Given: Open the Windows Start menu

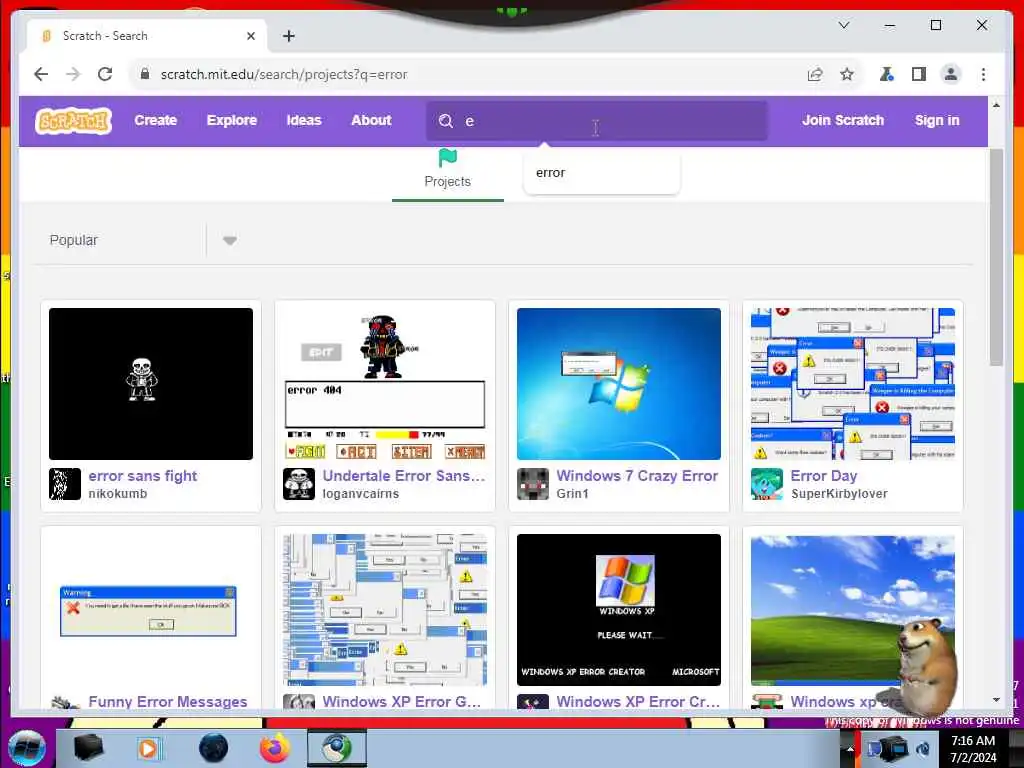Looking at the screenshot, I should (27, 748).
